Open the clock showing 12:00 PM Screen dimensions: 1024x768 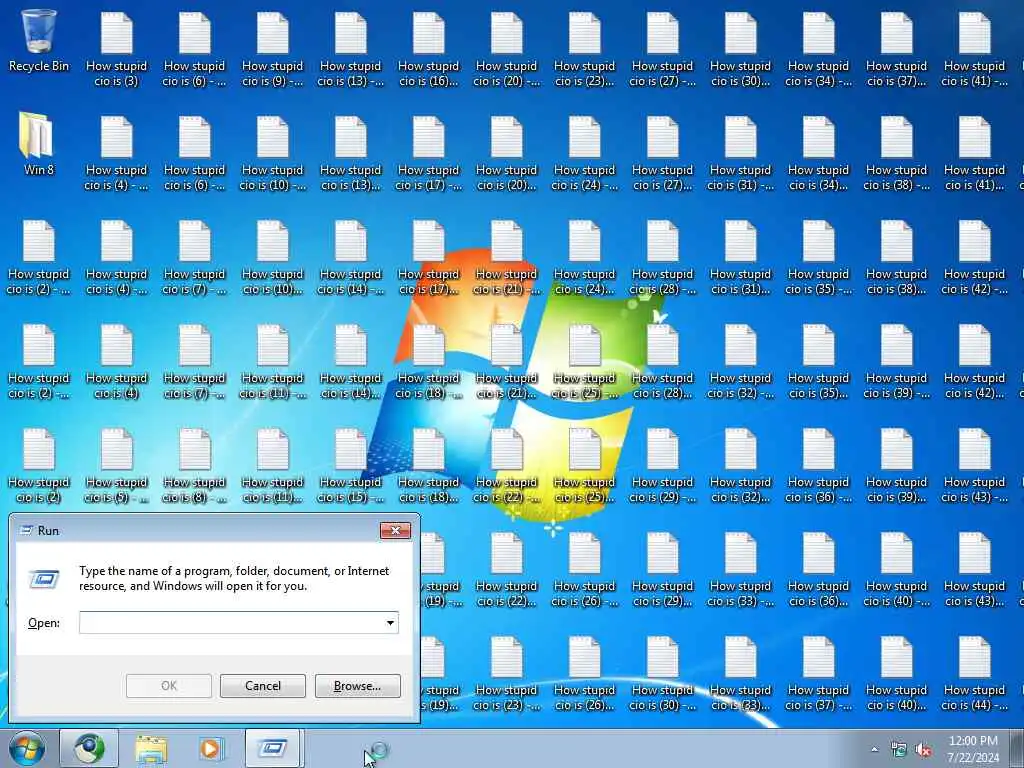pos(973,748)
